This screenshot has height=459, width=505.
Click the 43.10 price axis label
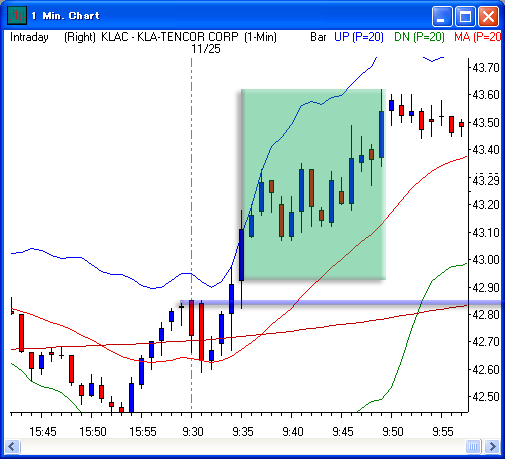click(x=486, y=232)
